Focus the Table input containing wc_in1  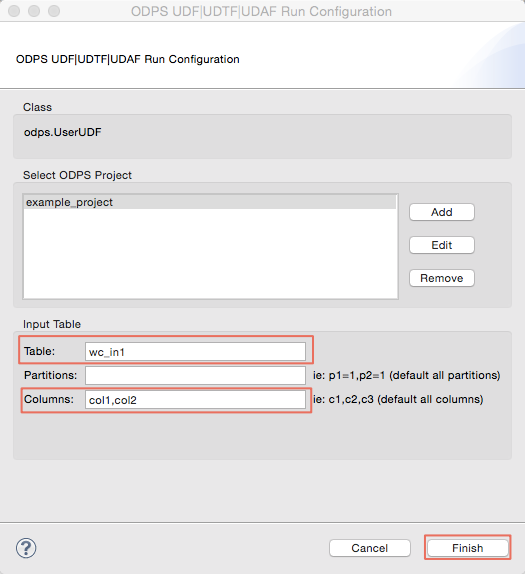tap(195, 352)
